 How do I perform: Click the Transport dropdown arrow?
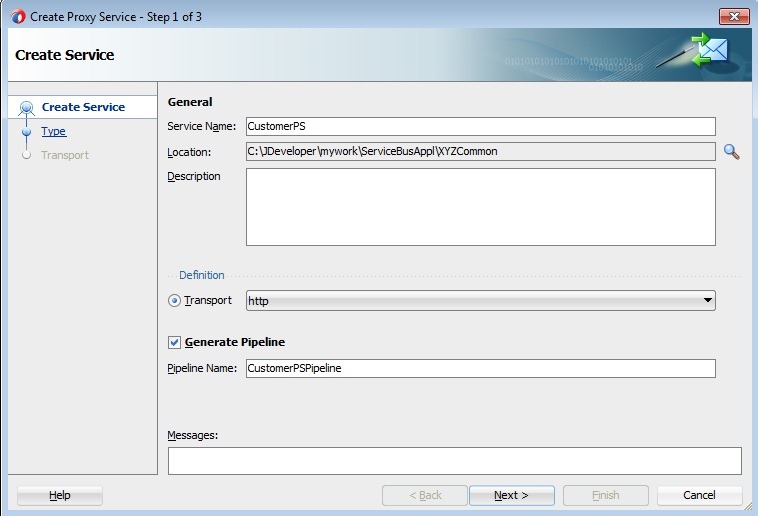coord(707,301)
